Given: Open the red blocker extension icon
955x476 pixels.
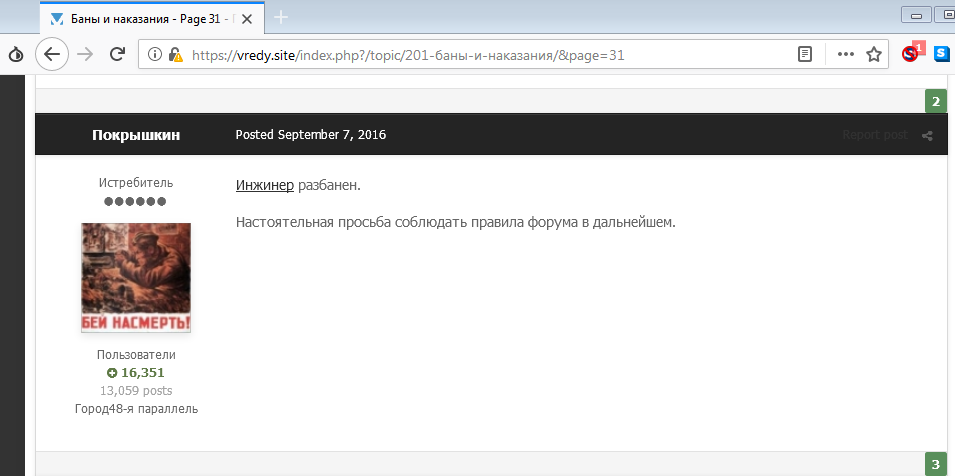Looking at the screenshot, I should 910,54.
